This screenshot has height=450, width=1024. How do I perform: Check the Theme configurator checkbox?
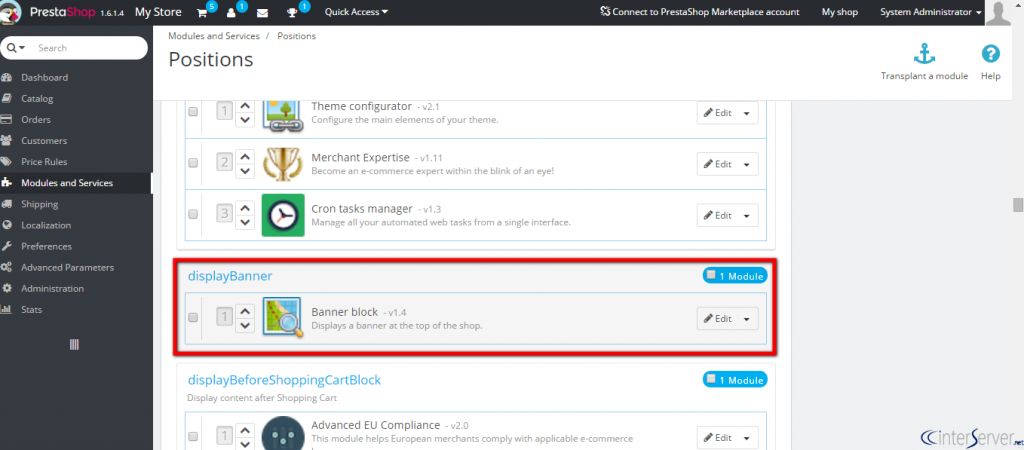193,112
